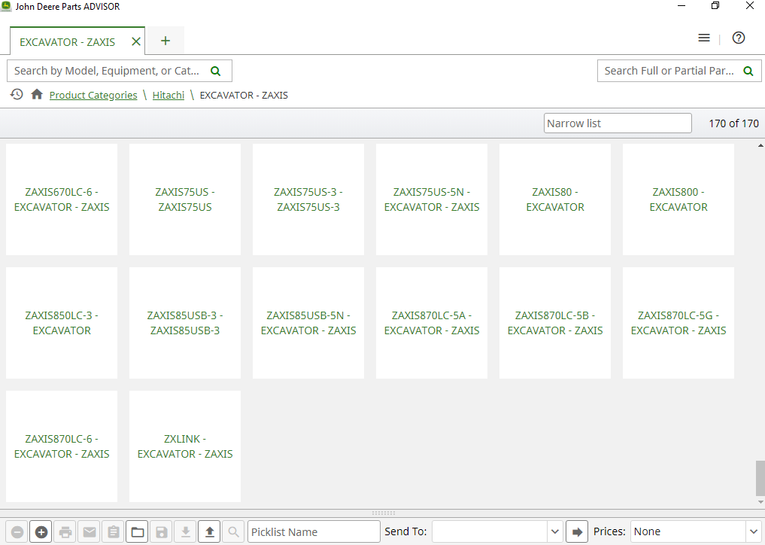Go to home via house icon
Screen dimensions: 765x545
37,95
